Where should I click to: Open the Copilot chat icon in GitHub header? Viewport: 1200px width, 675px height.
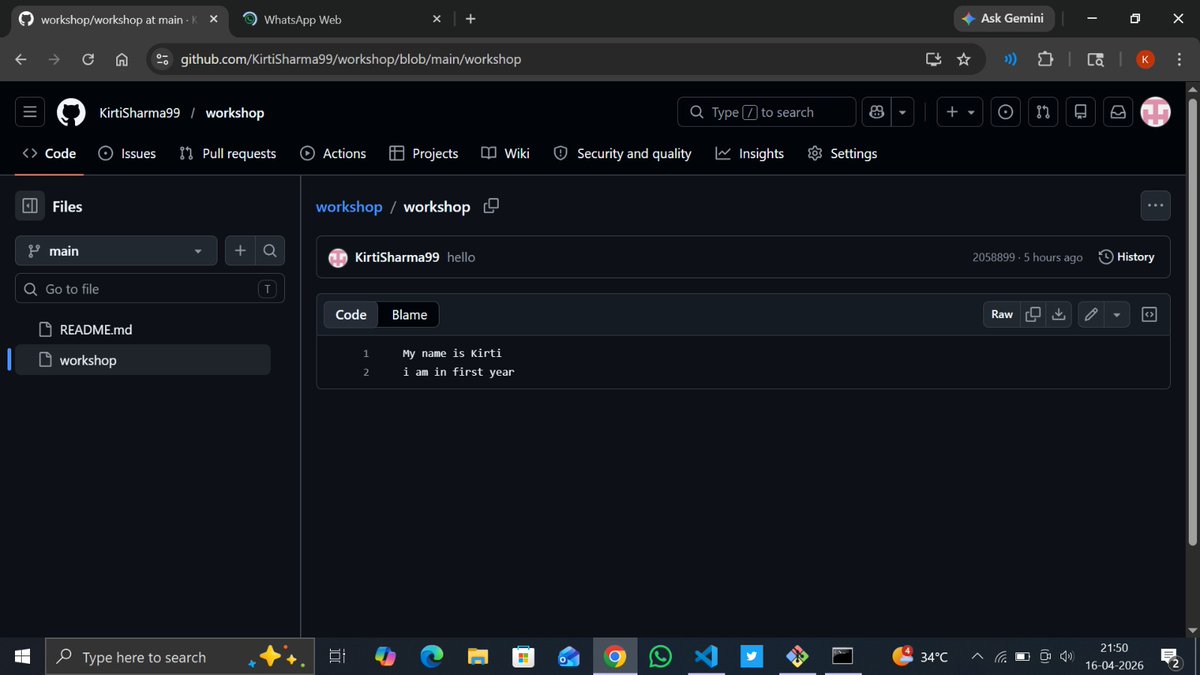[877, 113]
